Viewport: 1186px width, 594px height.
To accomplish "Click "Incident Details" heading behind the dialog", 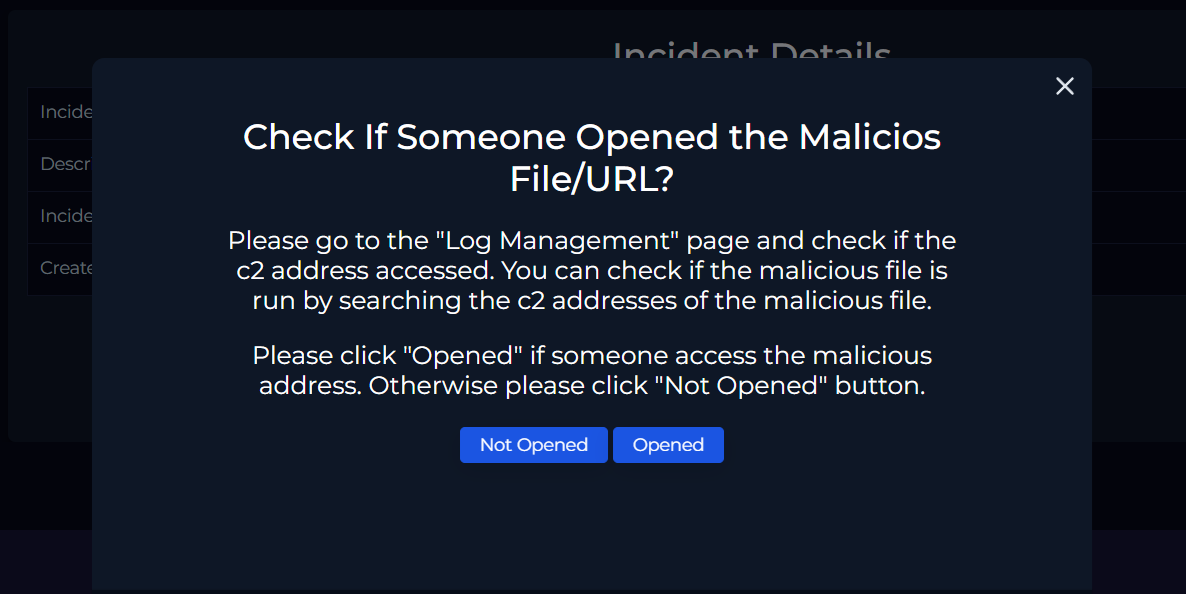I will [x=751, y=50].
